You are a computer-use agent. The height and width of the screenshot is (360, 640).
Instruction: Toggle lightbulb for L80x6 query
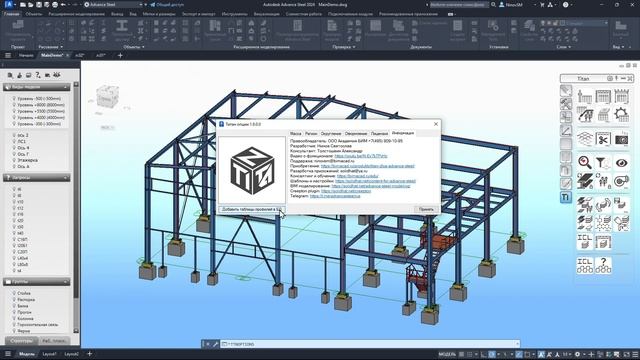[14, 264]
